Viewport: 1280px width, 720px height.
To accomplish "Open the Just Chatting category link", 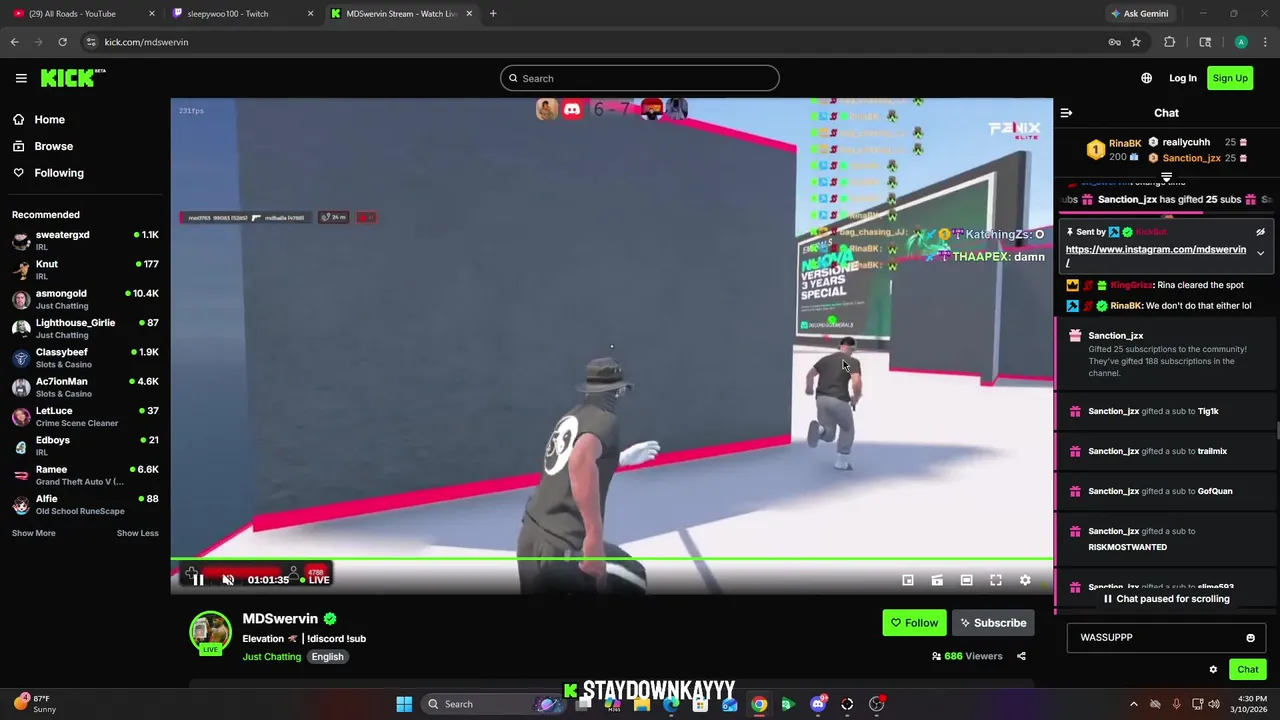I will 271,657.
